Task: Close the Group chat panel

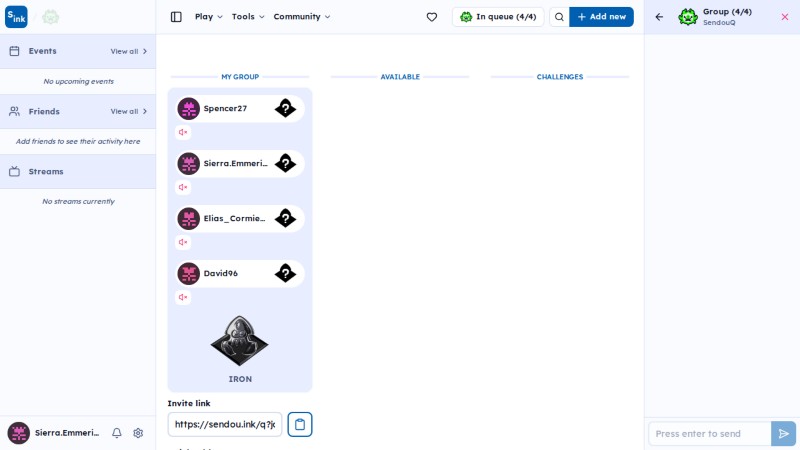Action: coord(785,17)
